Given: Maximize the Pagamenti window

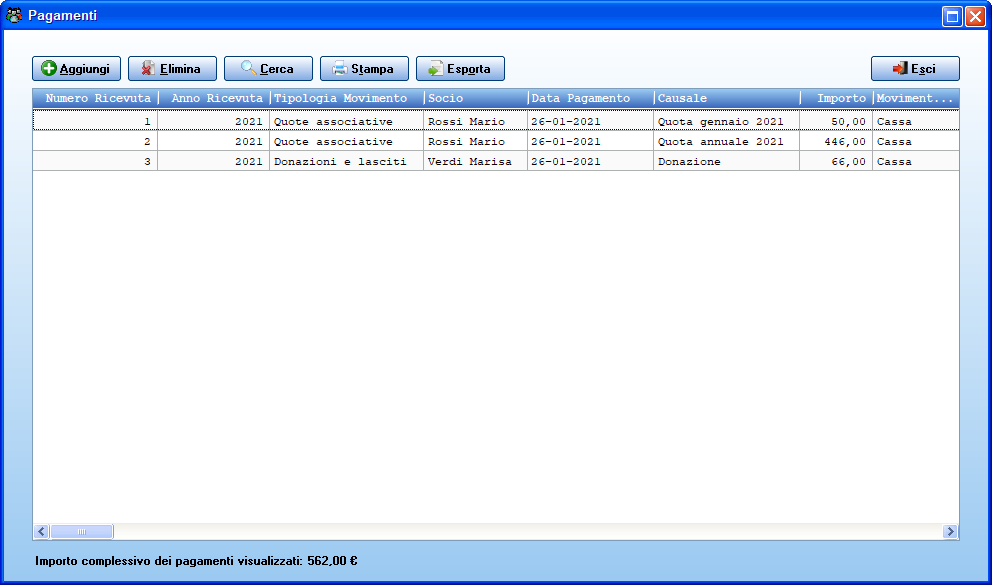Looking at the screenshot, I should point(952,16).
